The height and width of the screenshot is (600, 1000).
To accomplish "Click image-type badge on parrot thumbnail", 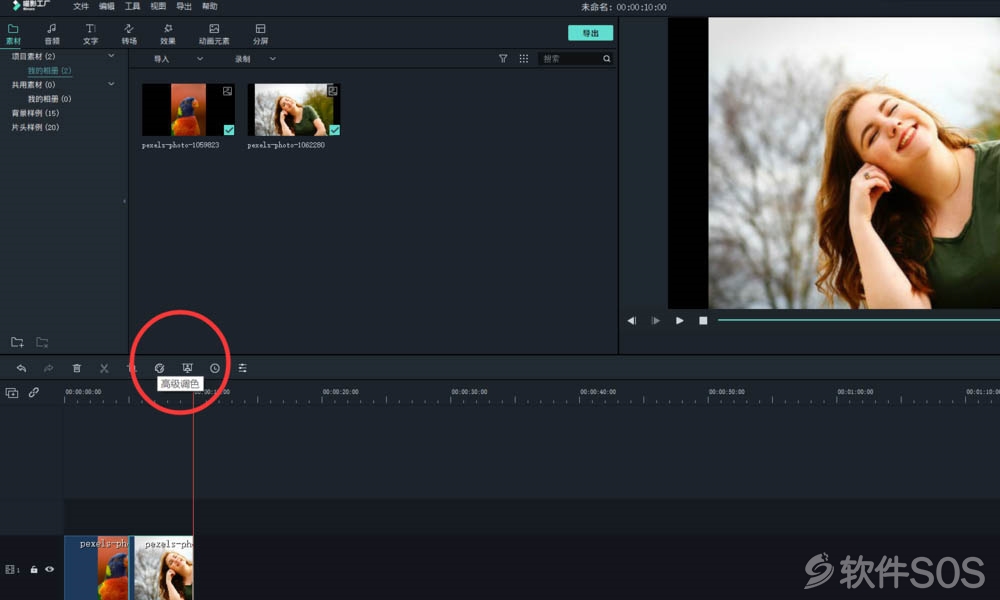I will click(x=227, y=91).
